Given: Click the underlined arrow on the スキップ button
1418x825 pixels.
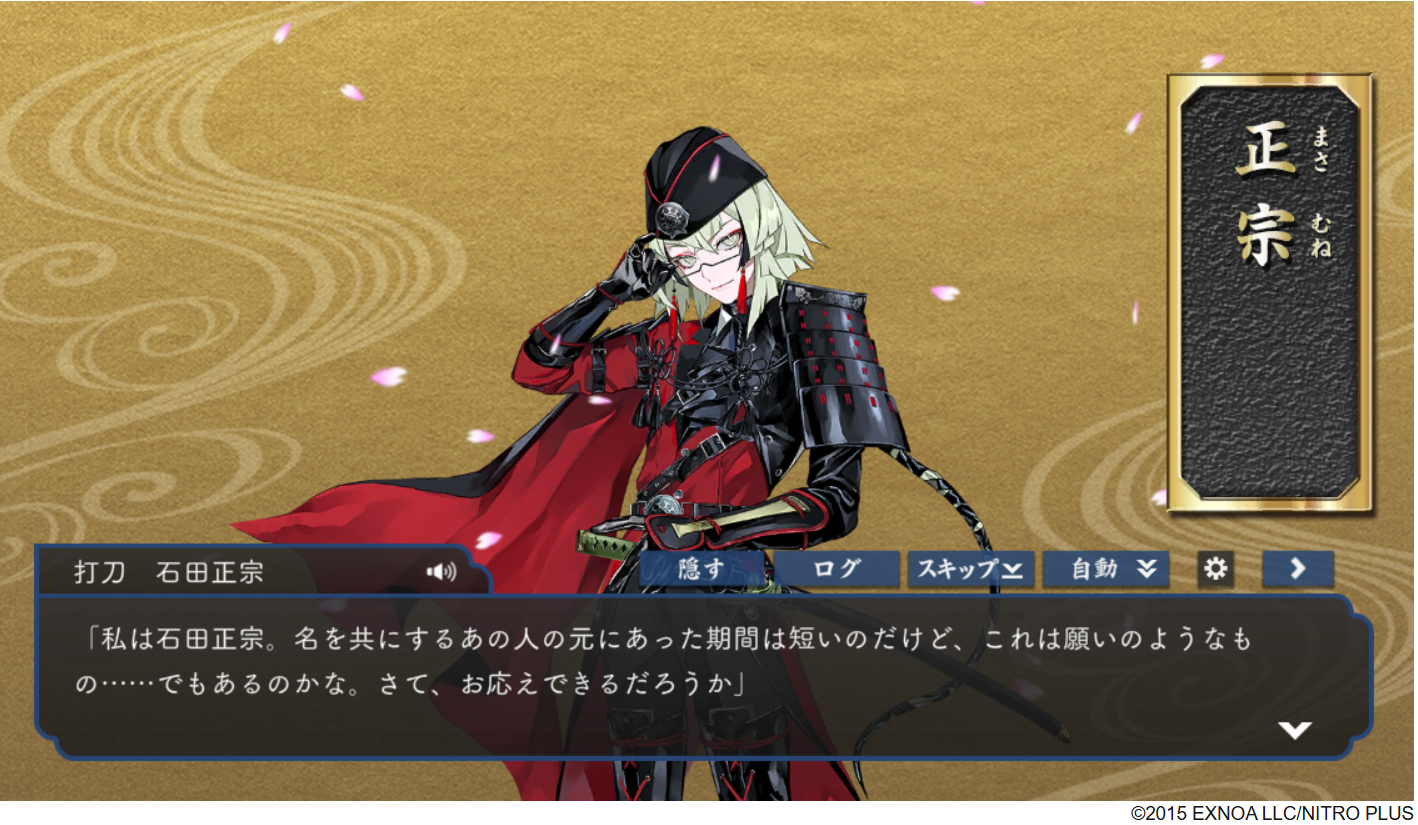Looking at the screenshot, I should coord(1012,571).
